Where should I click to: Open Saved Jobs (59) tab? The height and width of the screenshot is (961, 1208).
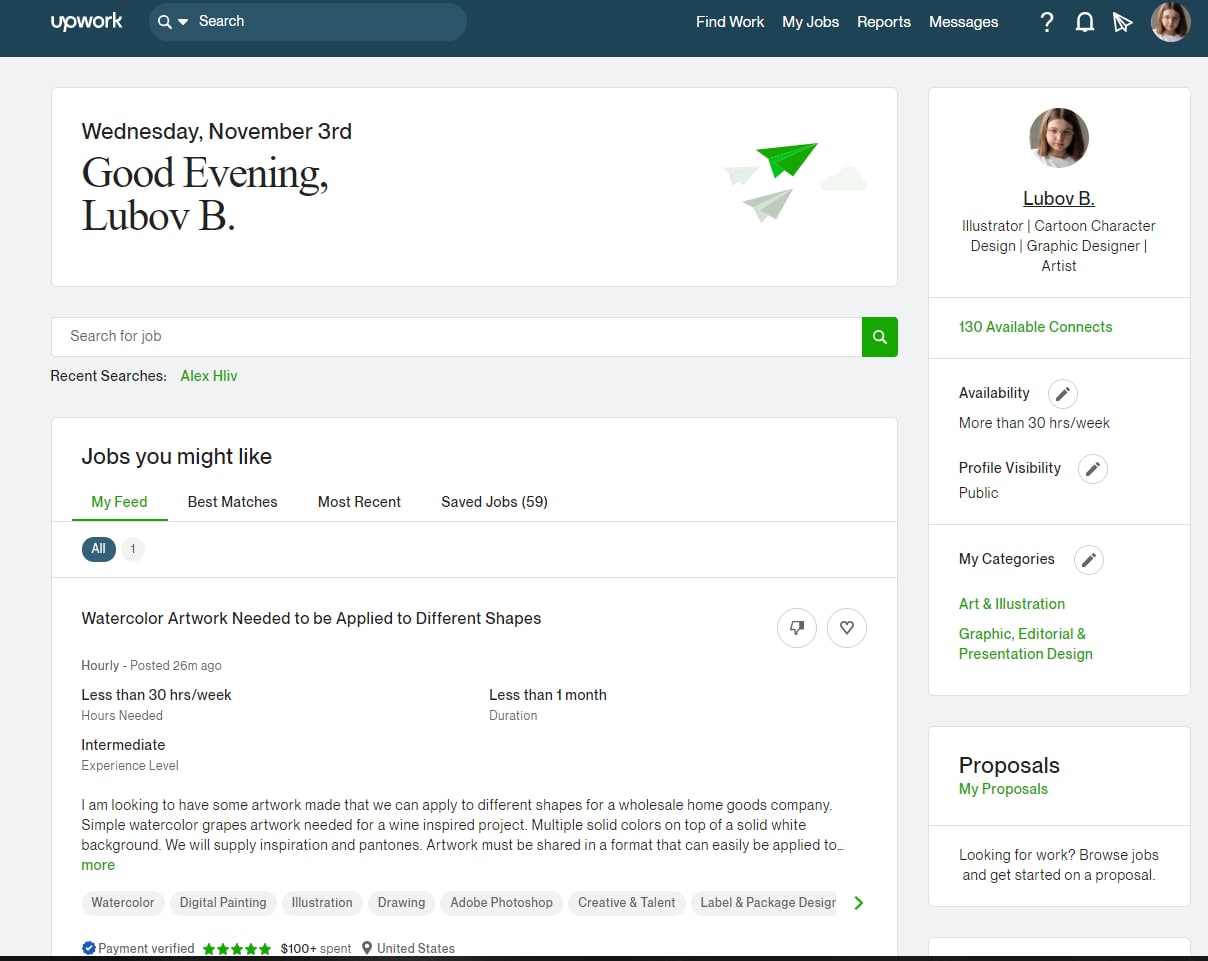pos(494,502)
